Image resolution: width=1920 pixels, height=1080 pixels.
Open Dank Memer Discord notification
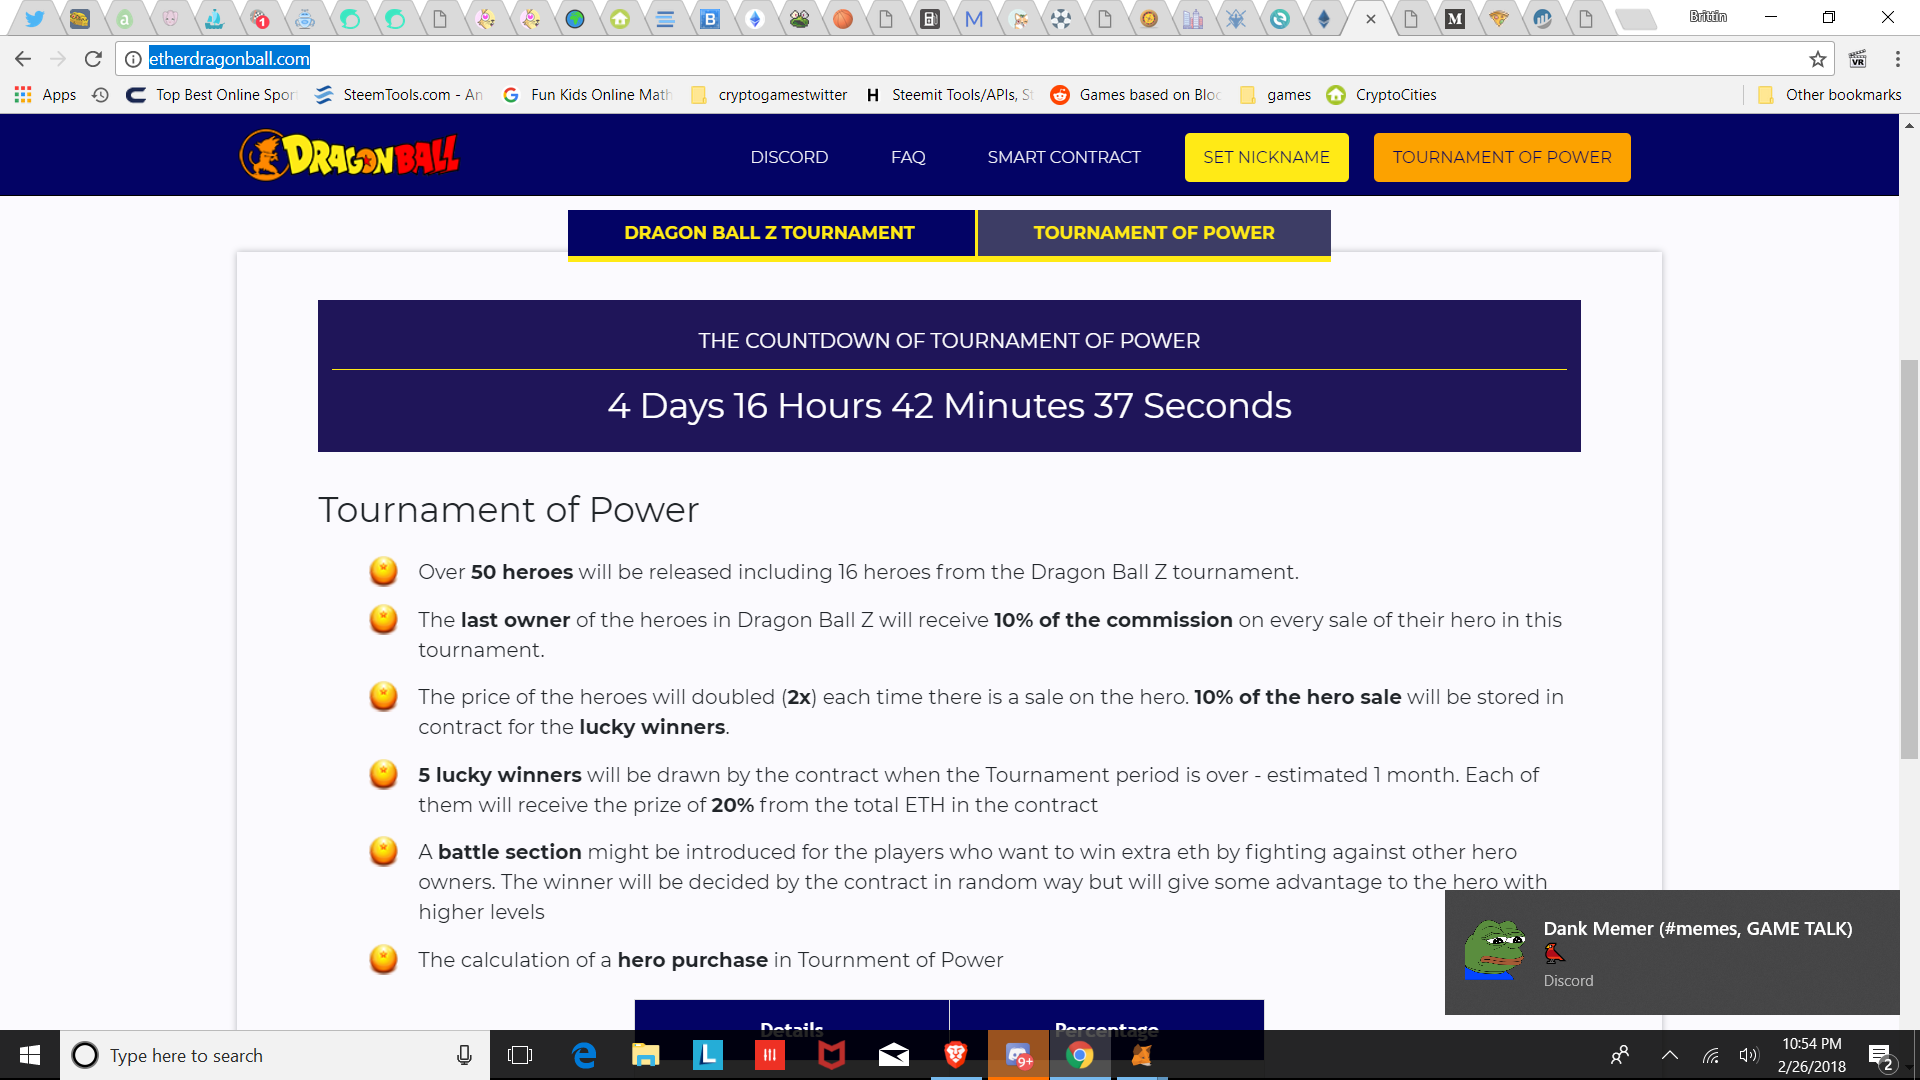pyautogui.click(x=1672, y=952)
